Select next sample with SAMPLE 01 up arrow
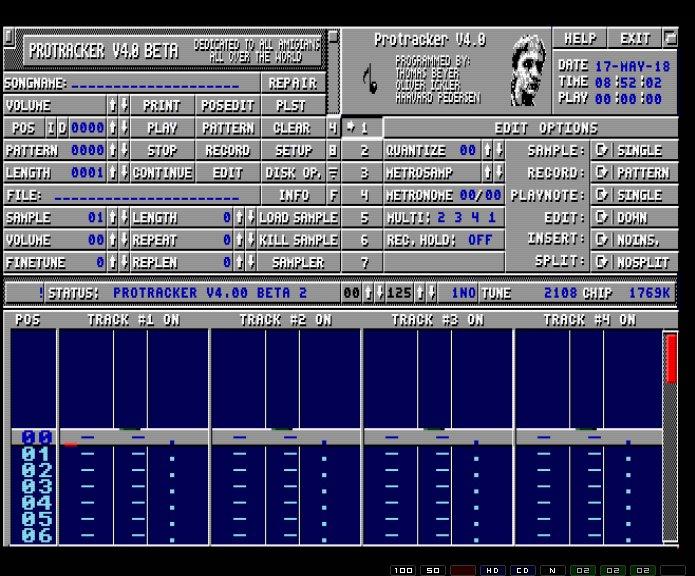 tap(113, 217)
